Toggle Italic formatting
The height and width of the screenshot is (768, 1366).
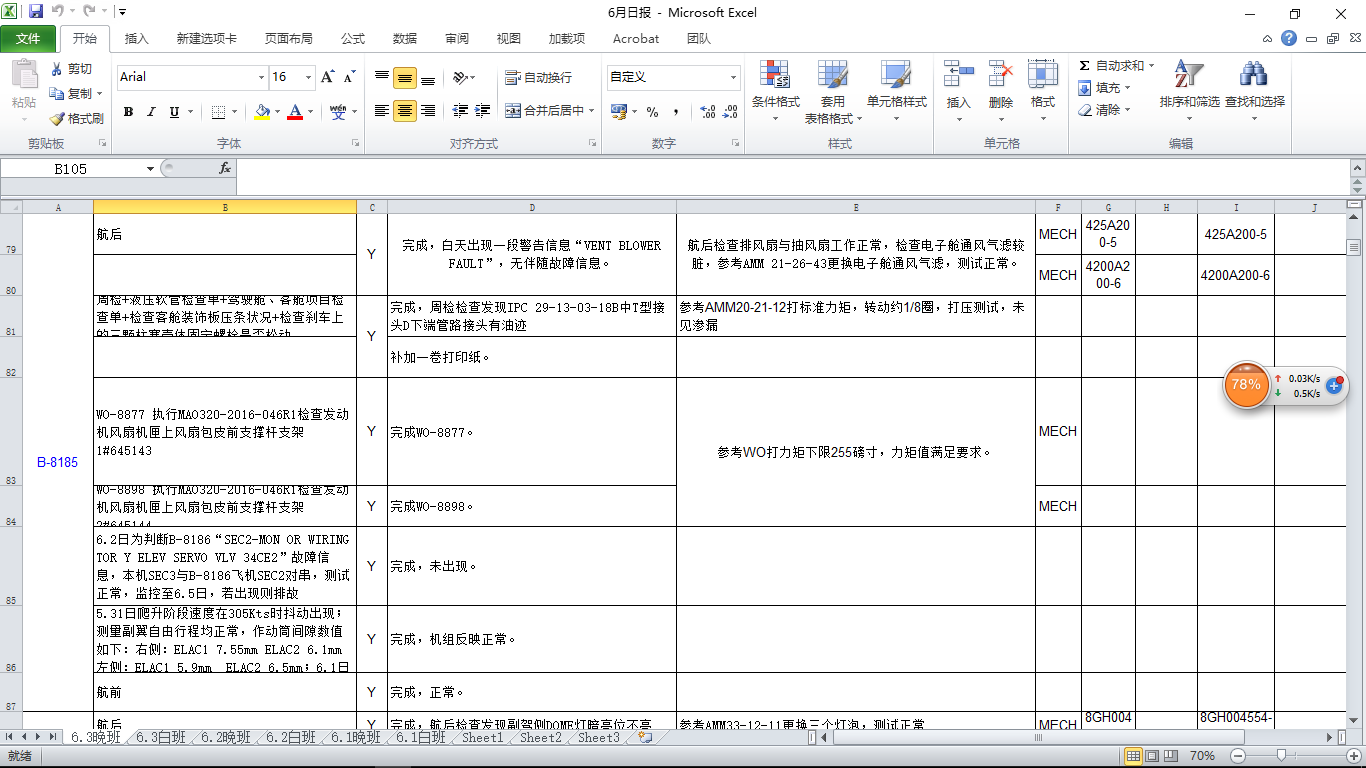point(152,111)
